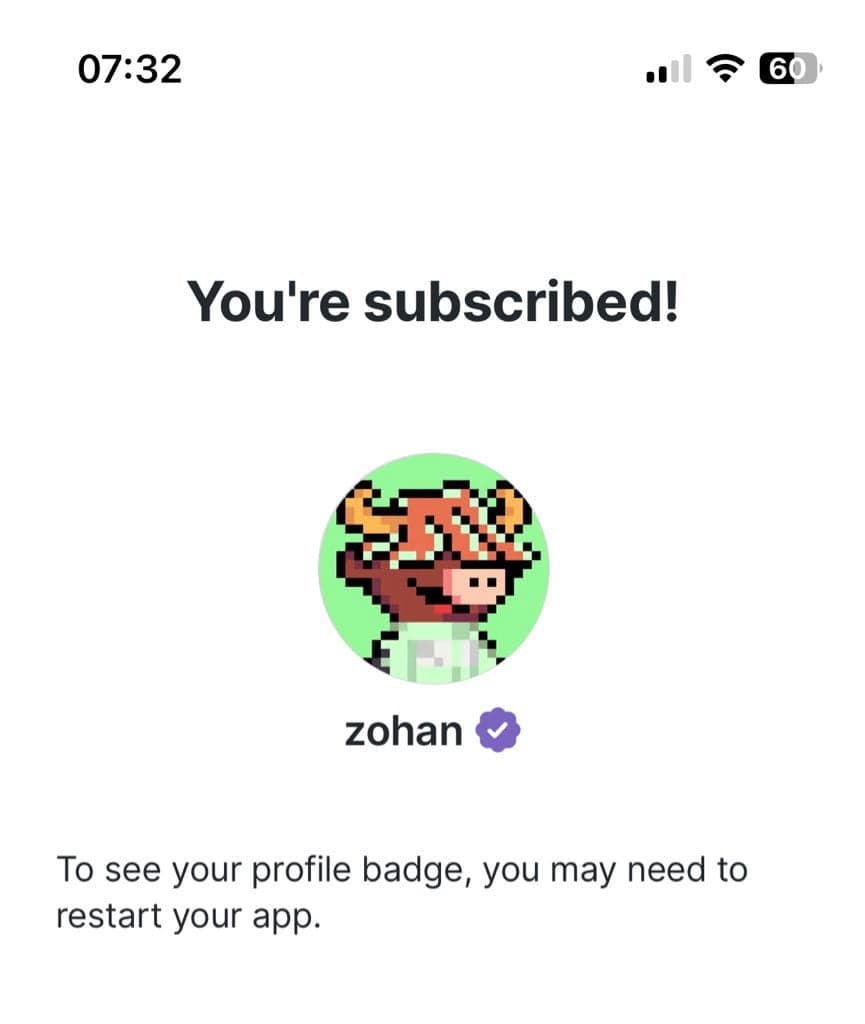865x1024 pixels.
Task: Click the word "subscribed!" in the heading
Action: (x=521, y=299)
